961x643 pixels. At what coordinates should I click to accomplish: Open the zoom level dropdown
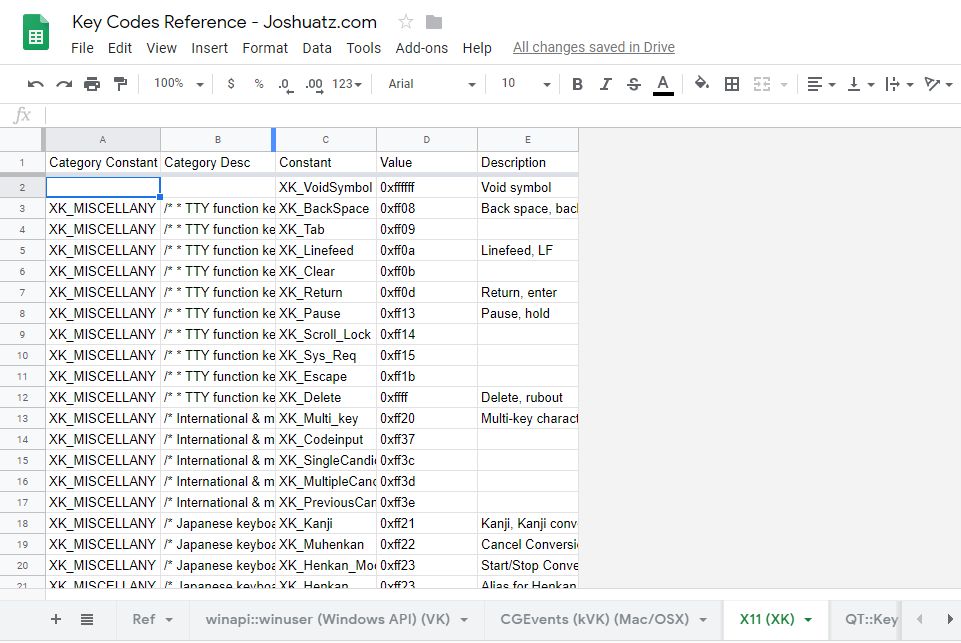click(x=179, y=84)
